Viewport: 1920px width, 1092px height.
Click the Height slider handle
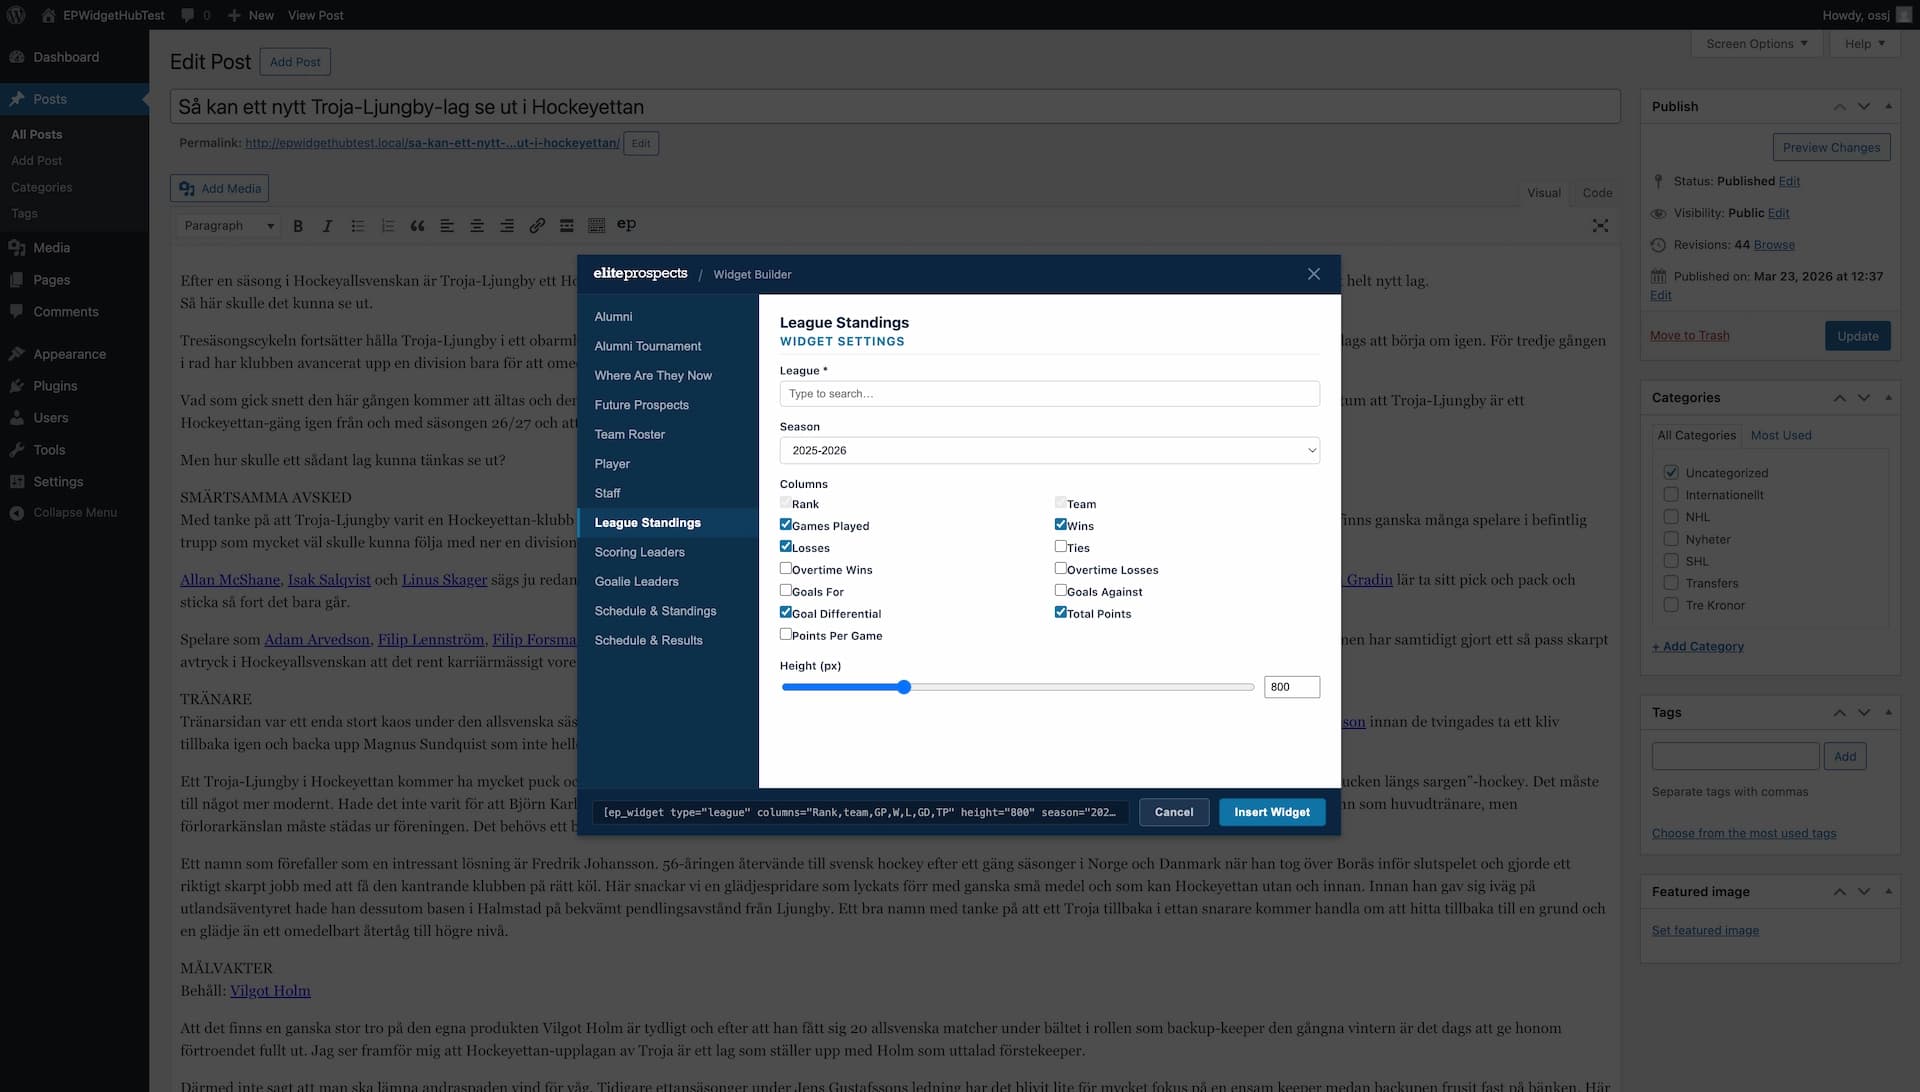tap(904, 687)
